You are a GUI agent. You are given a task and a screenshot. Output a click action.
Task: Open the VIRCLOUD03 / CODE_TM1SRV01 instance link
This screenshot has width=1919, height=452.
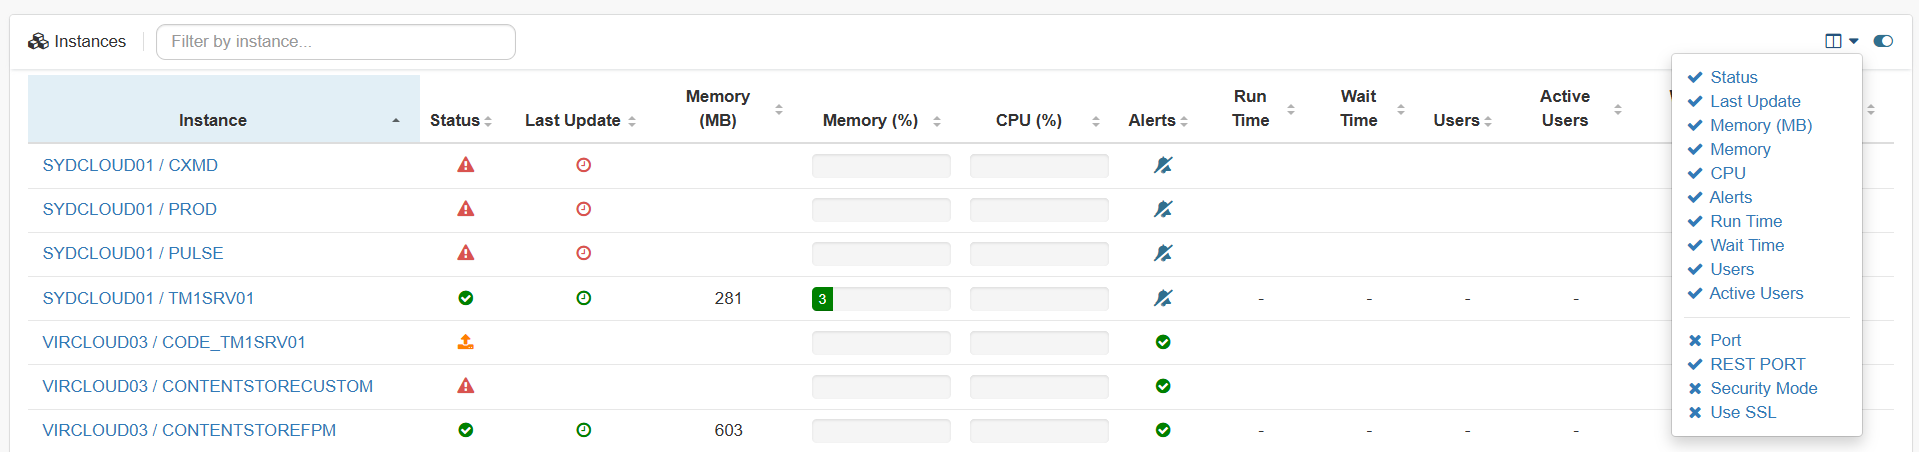(x=174, y=342)
